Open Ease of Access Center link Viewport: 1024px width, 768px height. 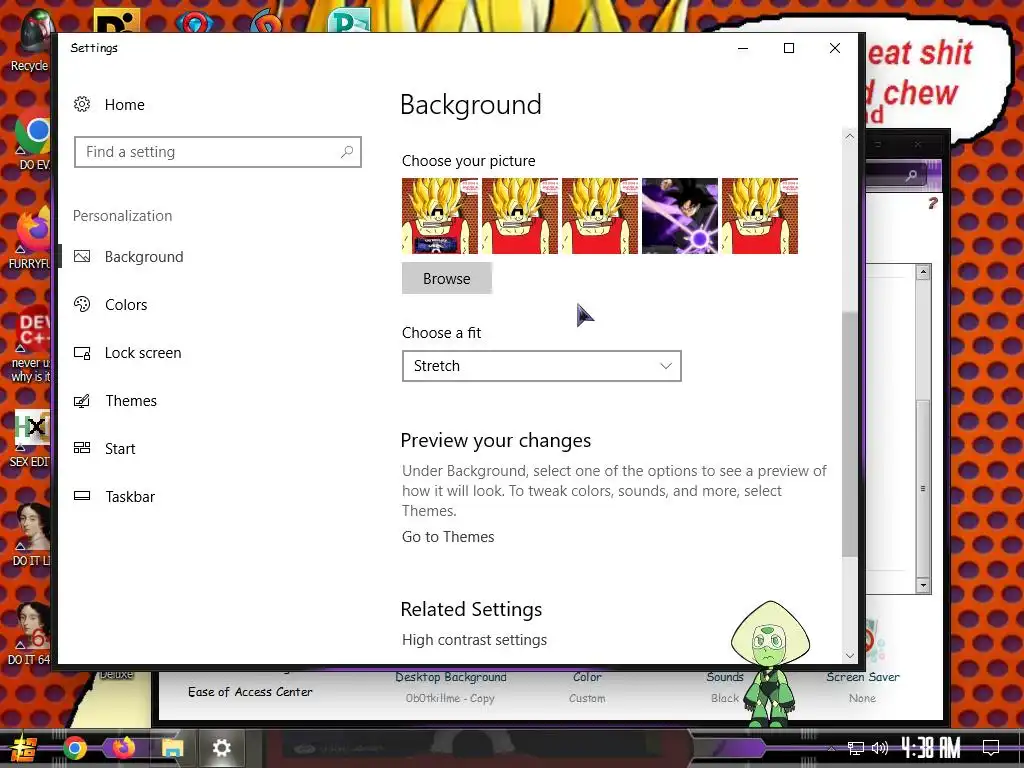point(250,692)
